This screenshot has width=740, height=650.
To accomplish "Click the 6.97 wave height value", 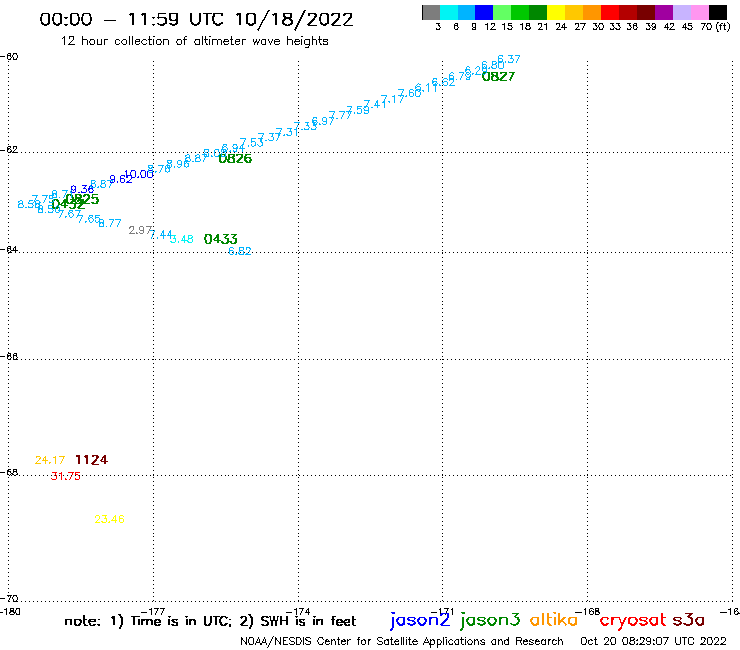I will 323,121.
